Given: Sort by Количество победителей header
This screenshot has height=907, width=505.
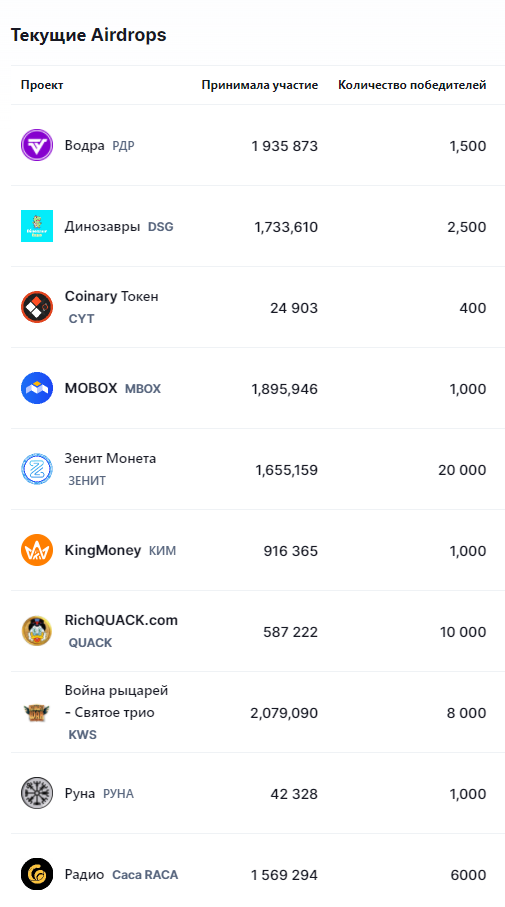Looking at the screenshot, I should [x=412, y=85].
